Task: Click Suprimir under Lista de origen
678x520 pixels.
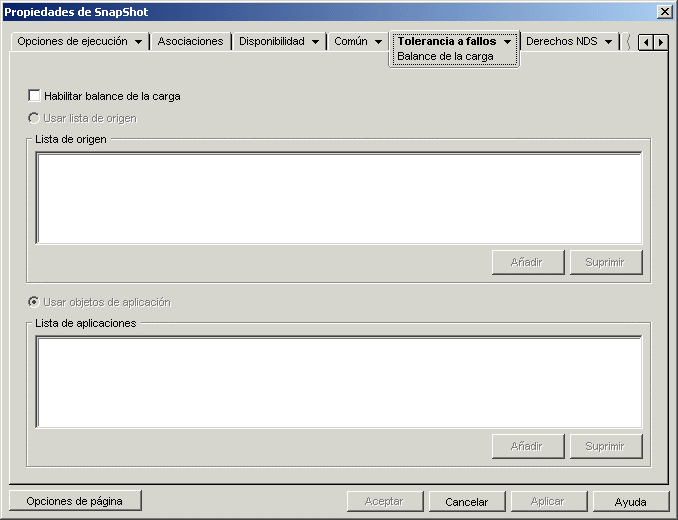Action: [x=606, y=262]
